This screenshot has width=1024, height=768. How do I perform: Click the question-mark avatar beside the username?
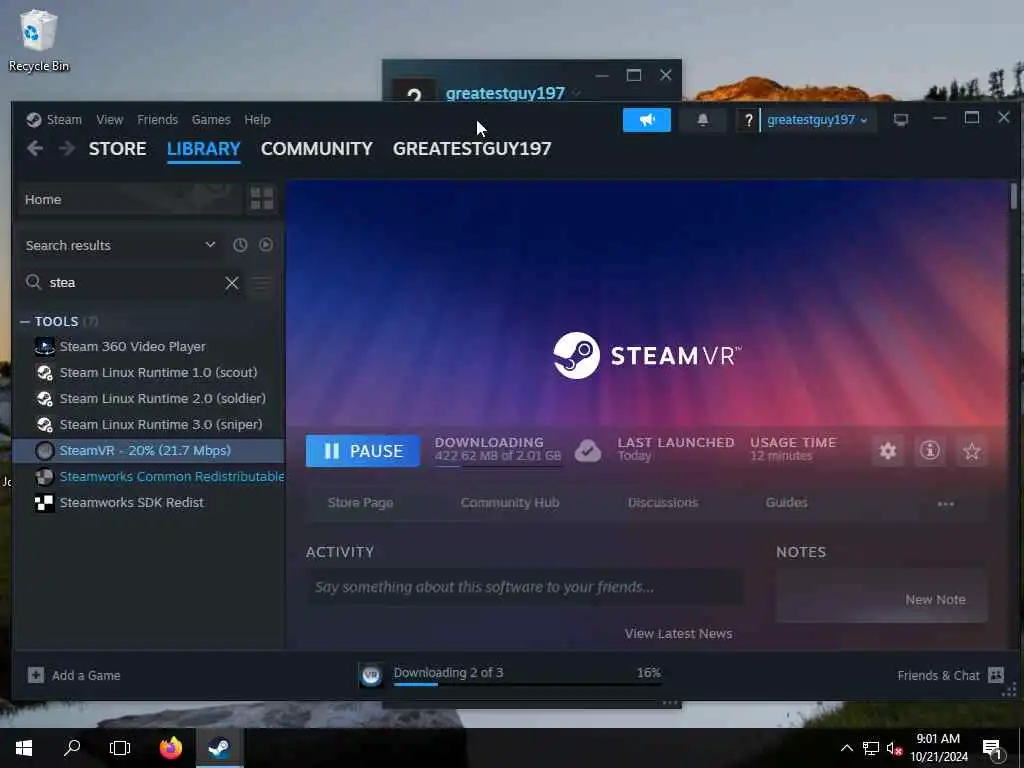(x=748, y=120)
